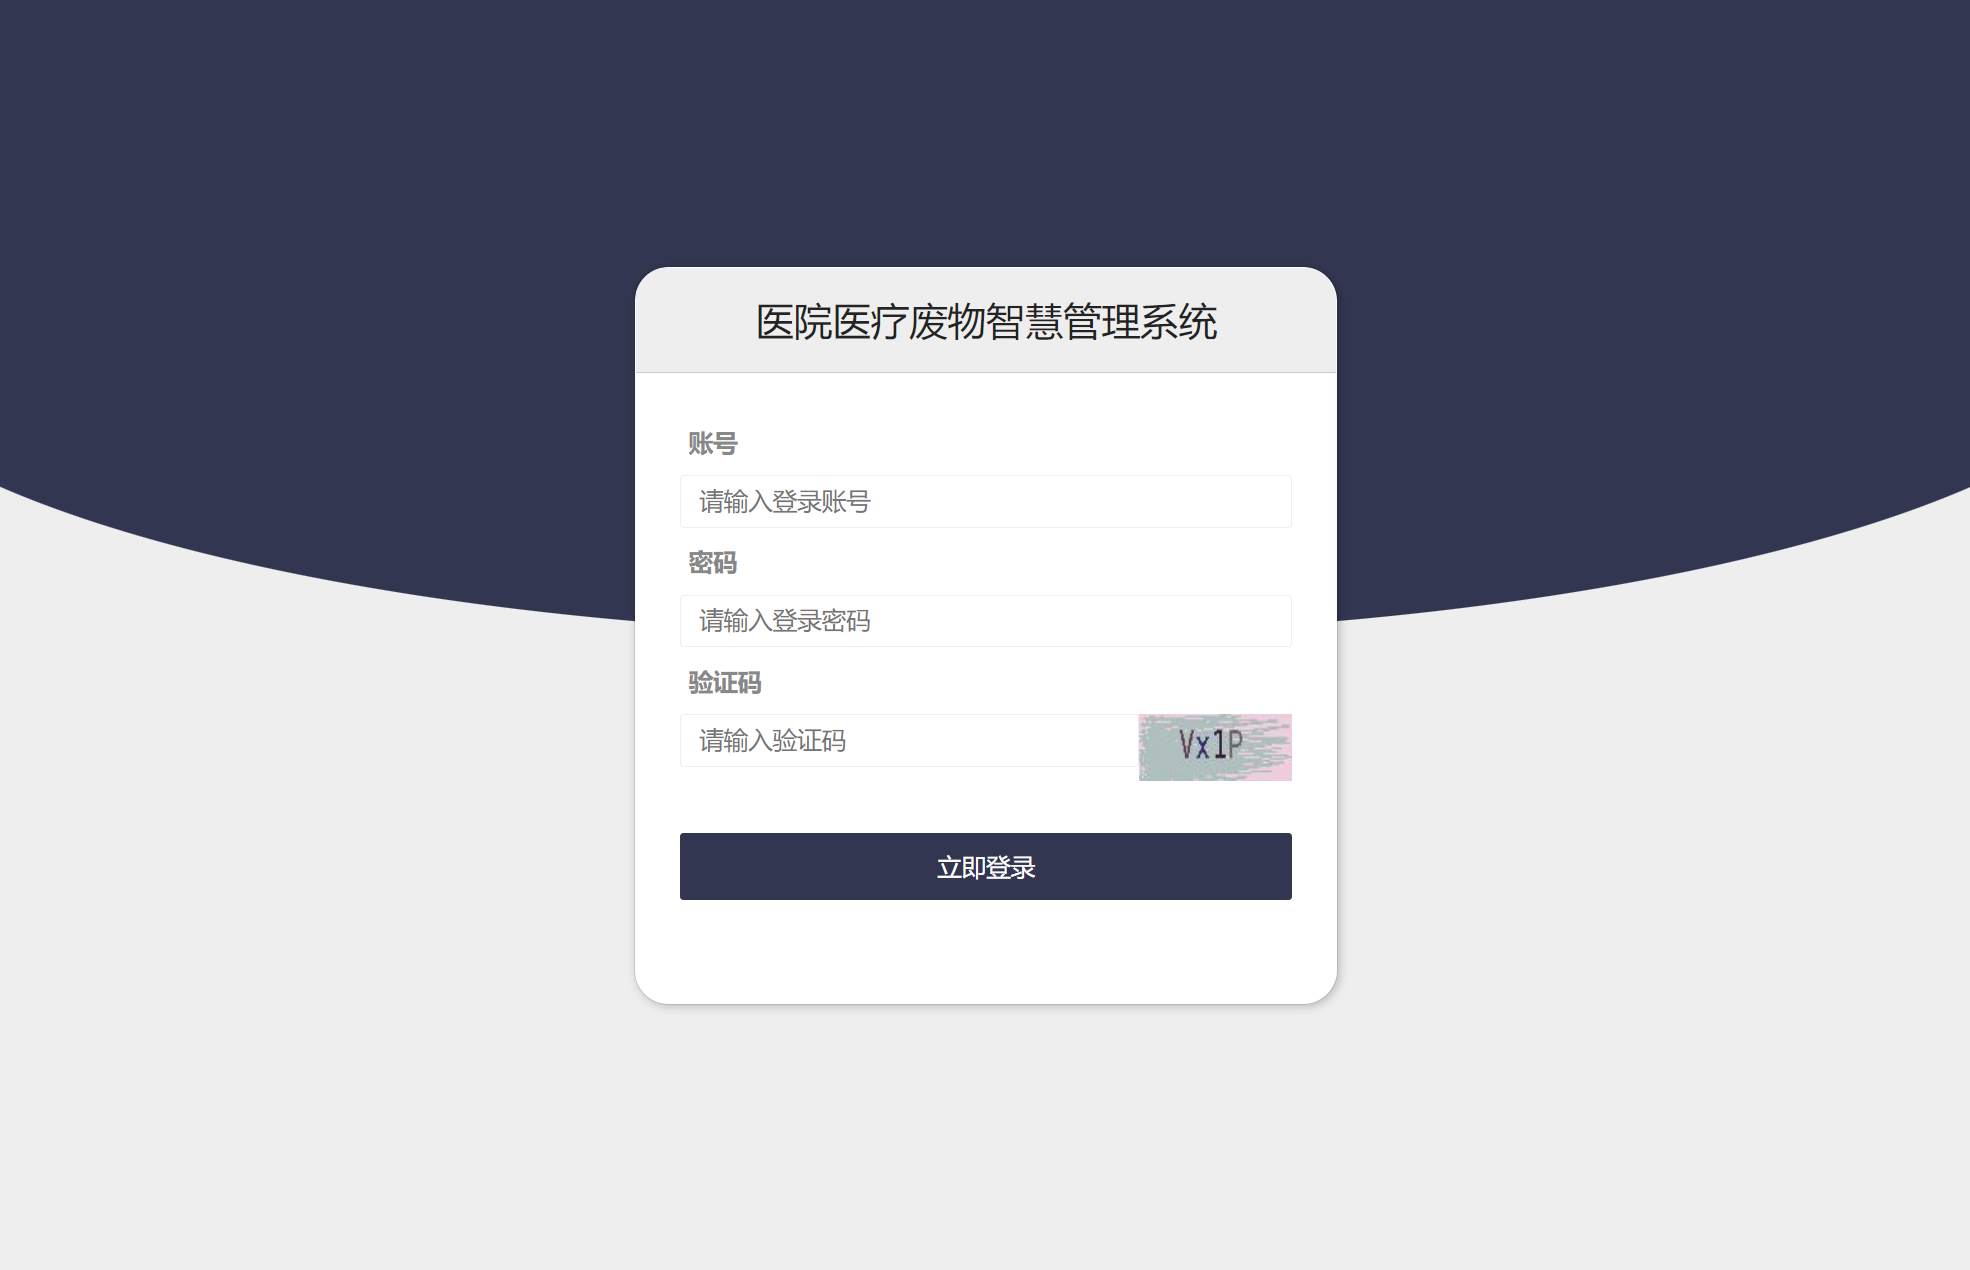
Task: Click the 密码 field label
Action: tap(712, 563)
